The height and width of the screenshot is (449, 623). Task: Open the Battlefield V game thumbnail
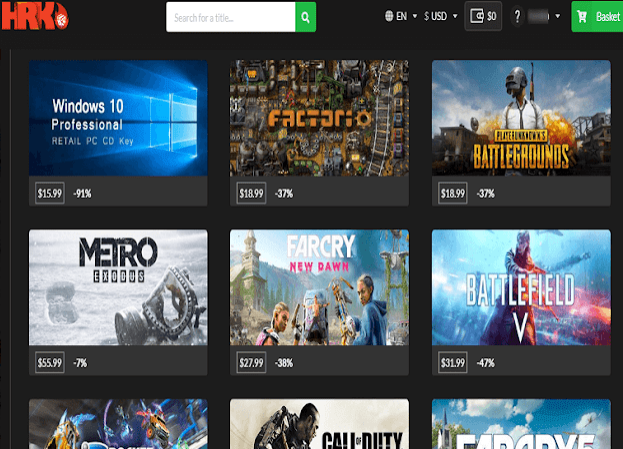point(520,289)
